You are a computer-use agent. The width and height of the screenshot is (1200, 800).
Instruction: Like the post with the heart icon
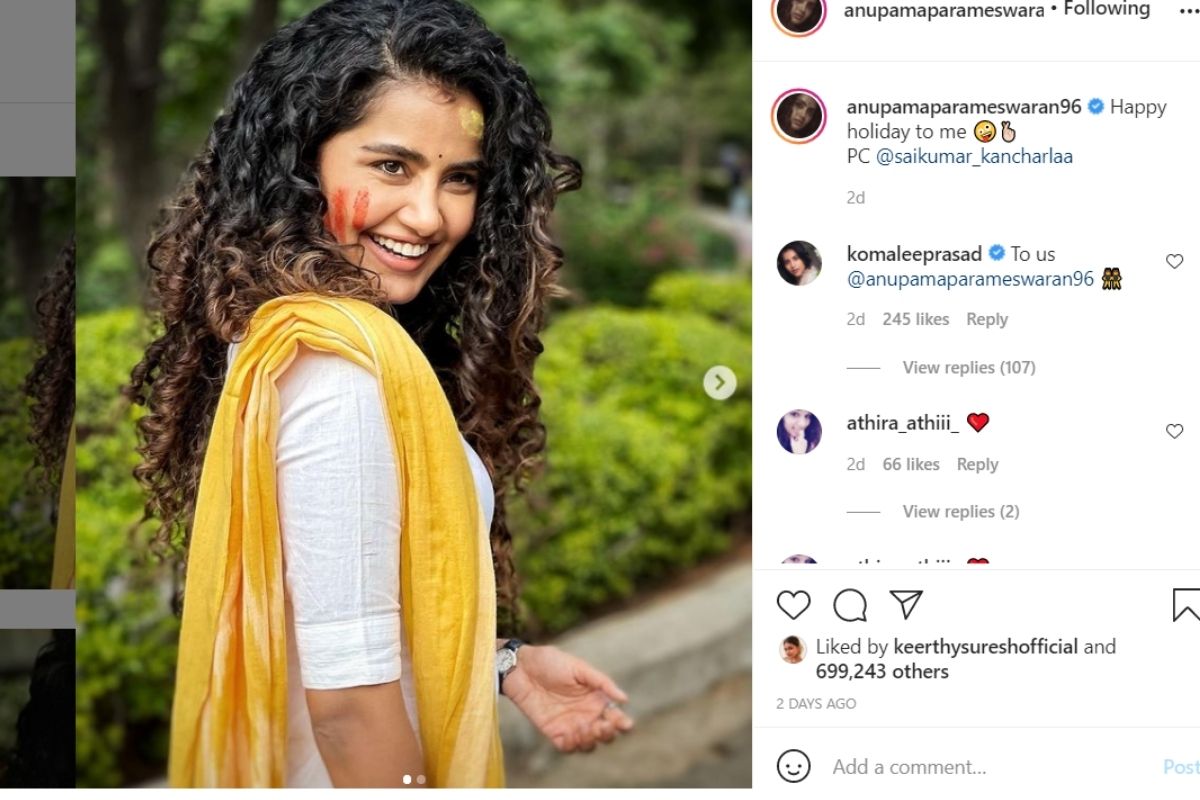click(794, 605)
